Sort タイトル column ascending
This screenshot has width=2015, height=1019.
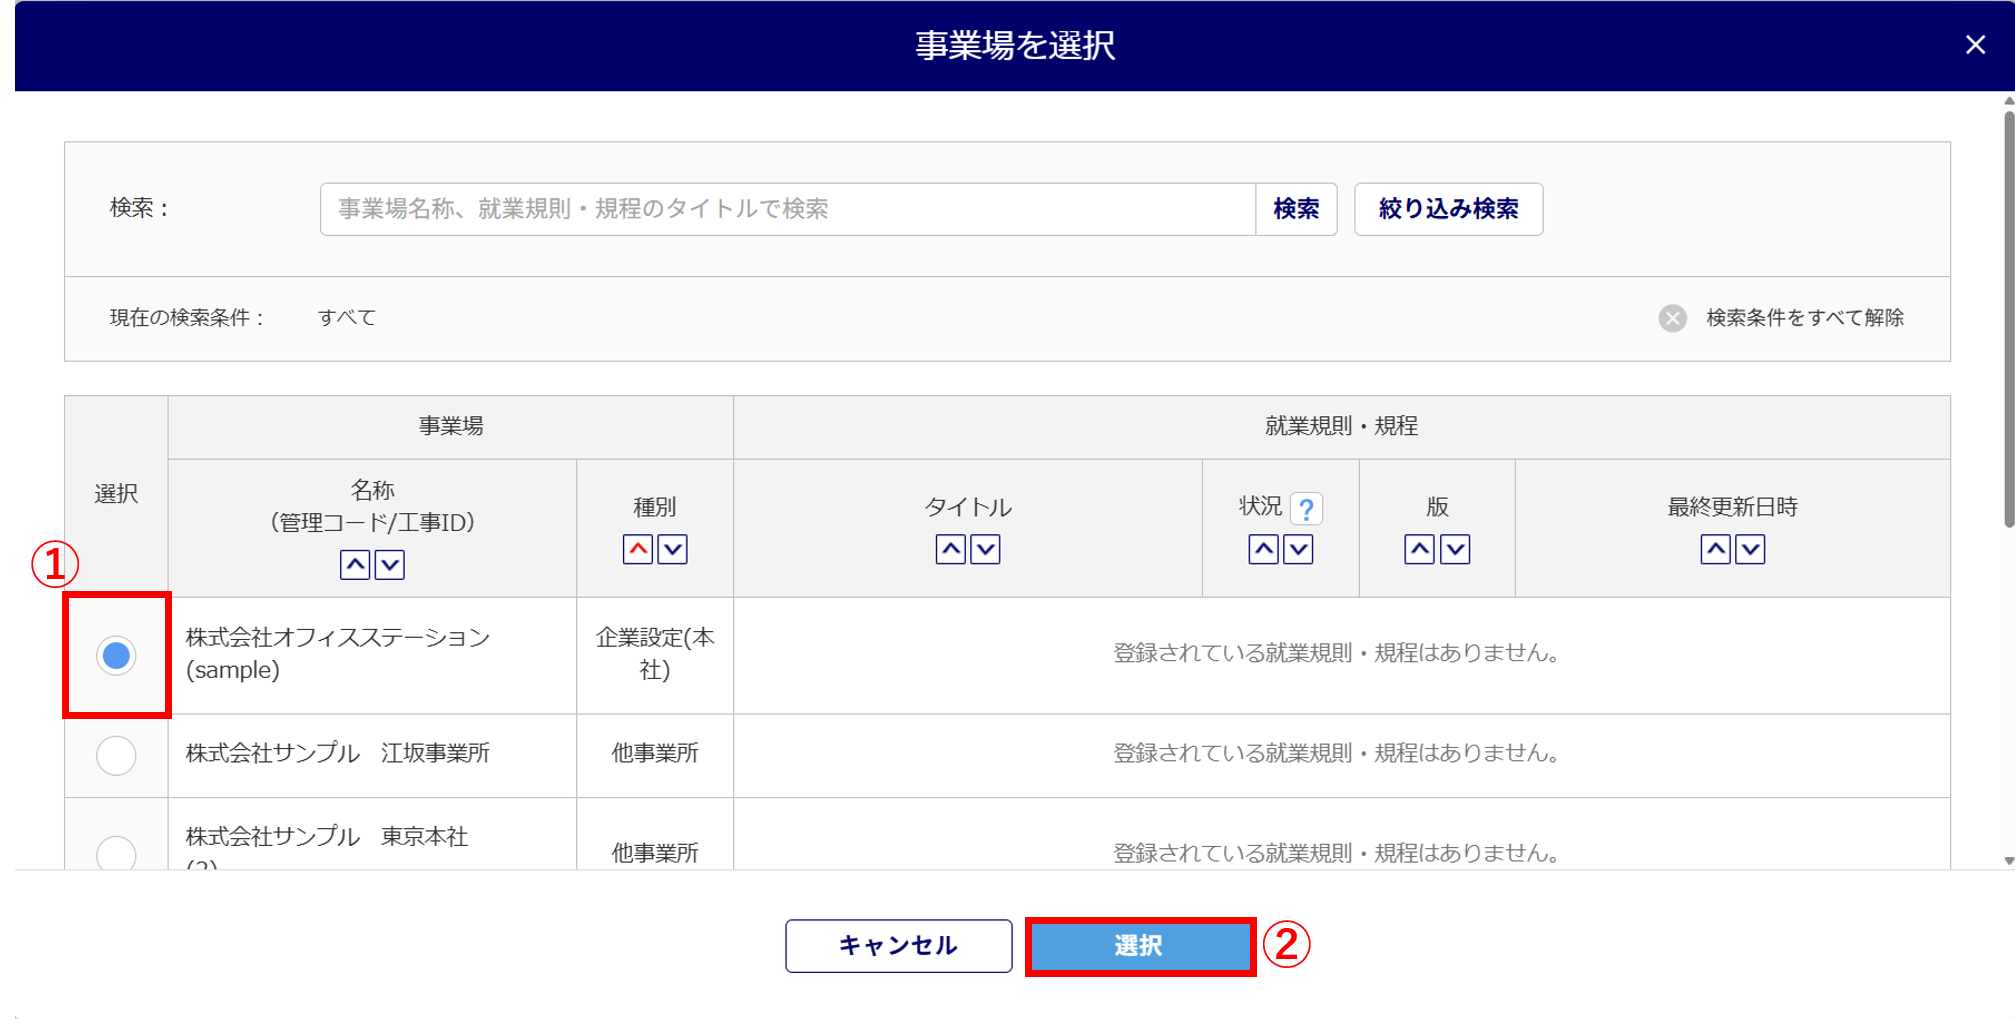tap(950, 549)
